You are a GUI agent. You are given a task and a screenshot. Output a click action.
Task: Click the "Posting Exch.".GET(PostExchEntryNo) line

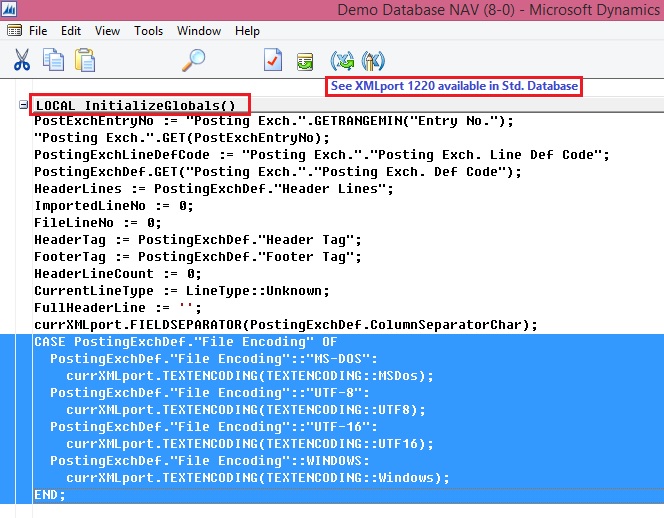coord(182,138)
